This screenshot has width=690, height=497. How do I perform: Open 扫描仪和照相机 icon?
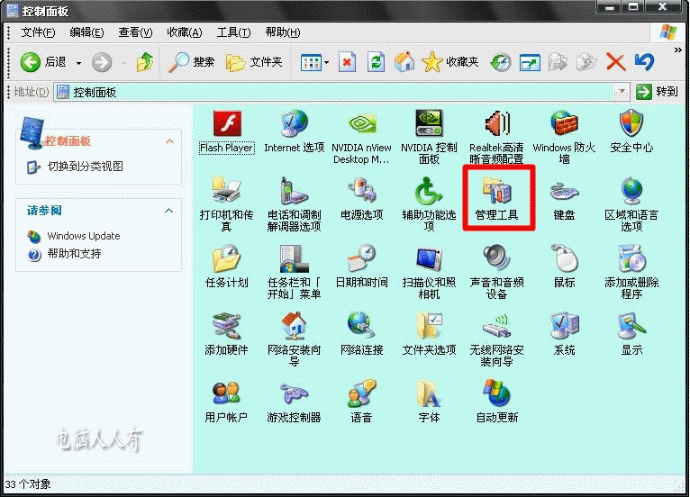tap(429, 272)
